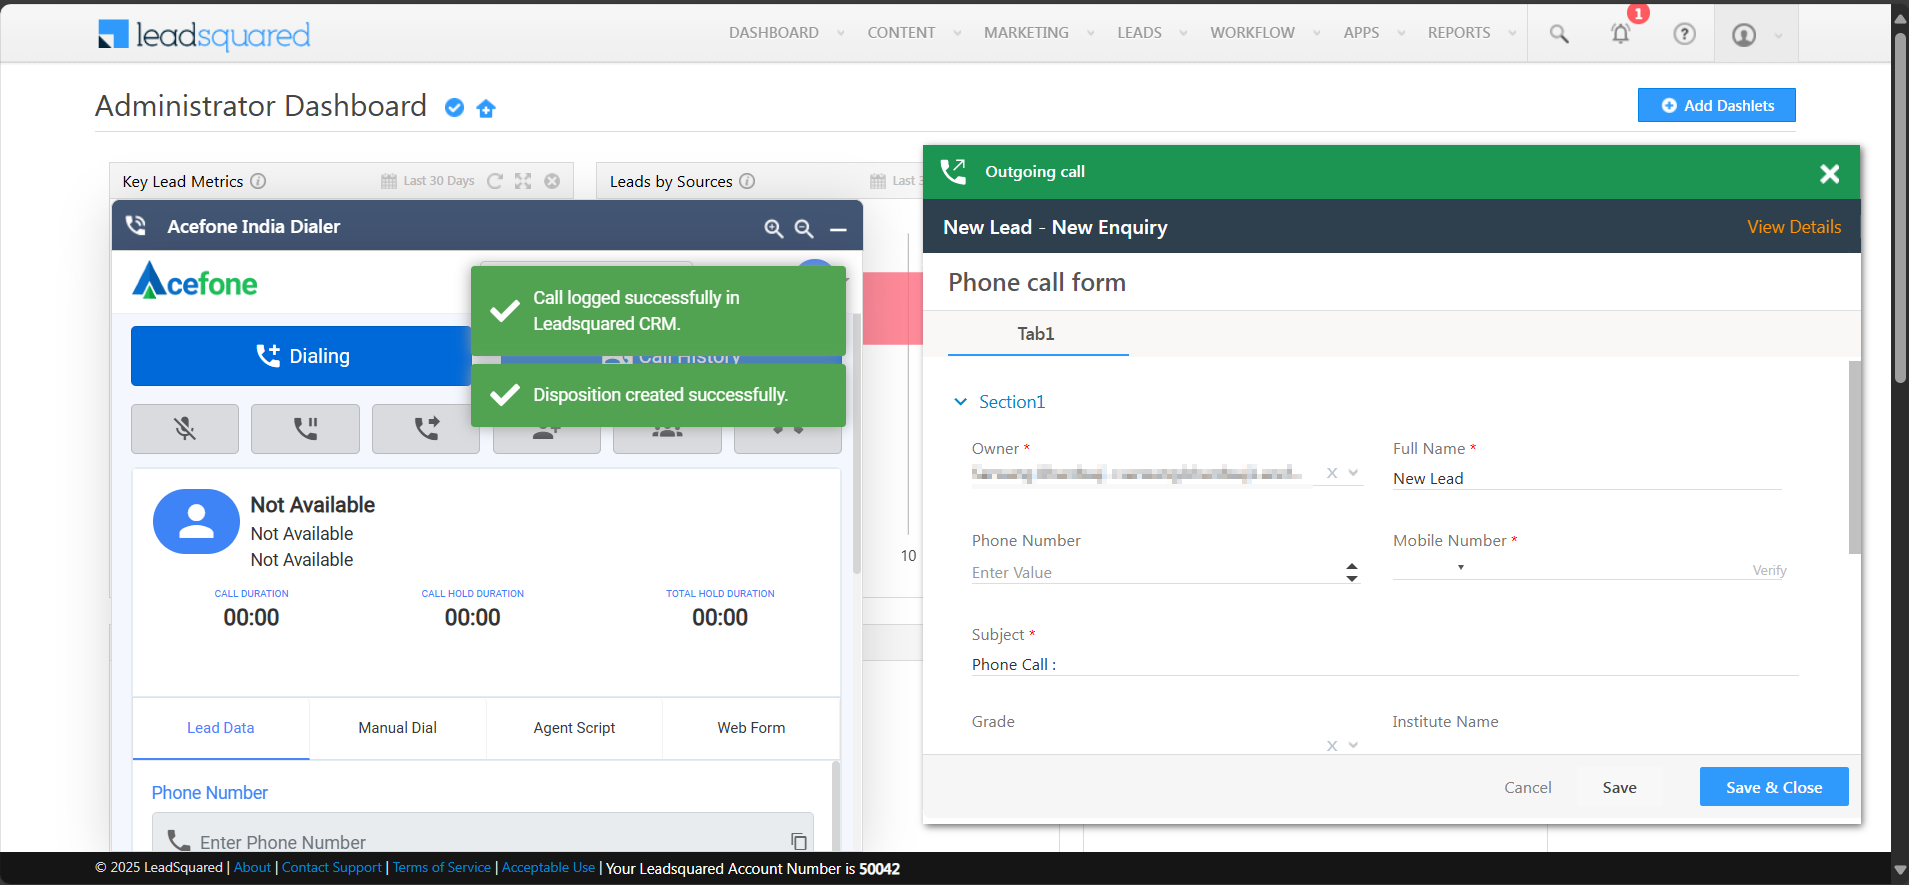Open the Acceptable Use footer link
This screenshot has height=885, width=1909.
(548, 867)
